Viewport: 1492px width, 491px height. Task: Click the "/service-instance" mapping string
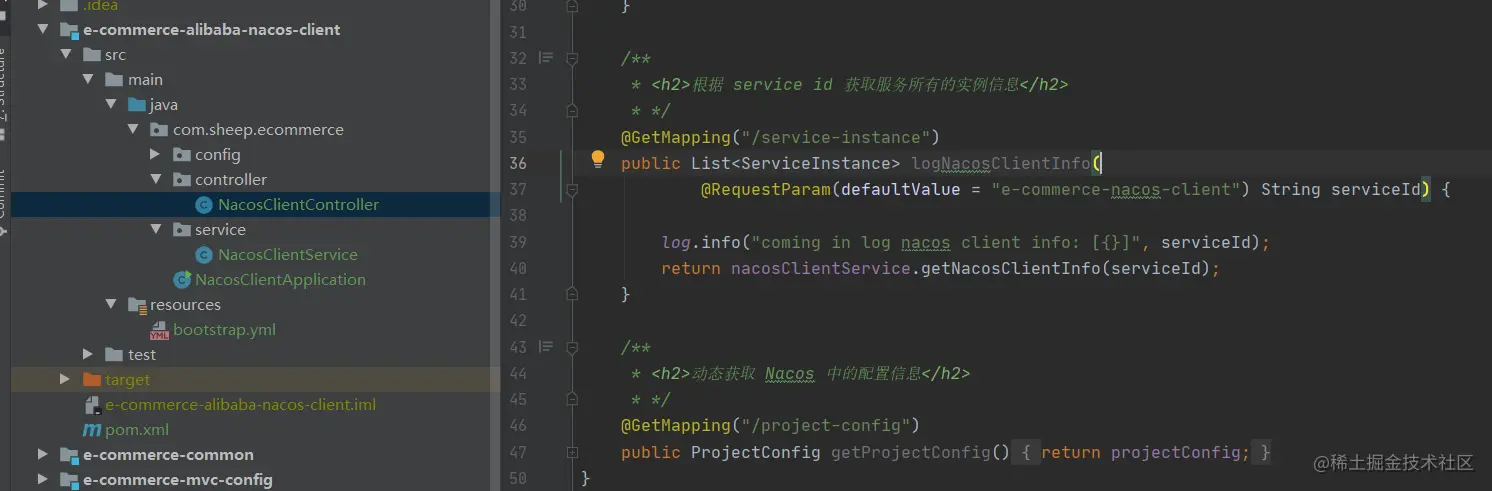[835, 137]
